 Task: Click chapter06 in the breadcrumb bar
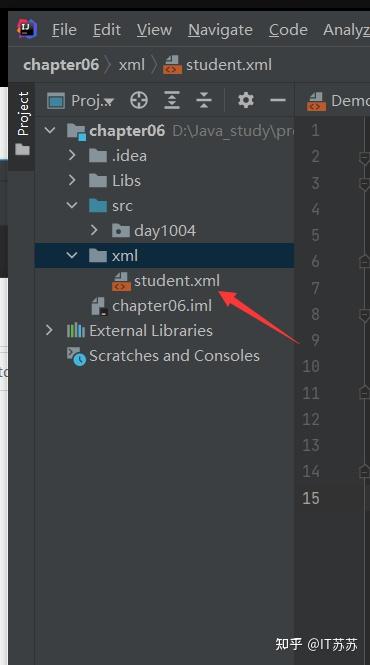(x=61, y=65)
